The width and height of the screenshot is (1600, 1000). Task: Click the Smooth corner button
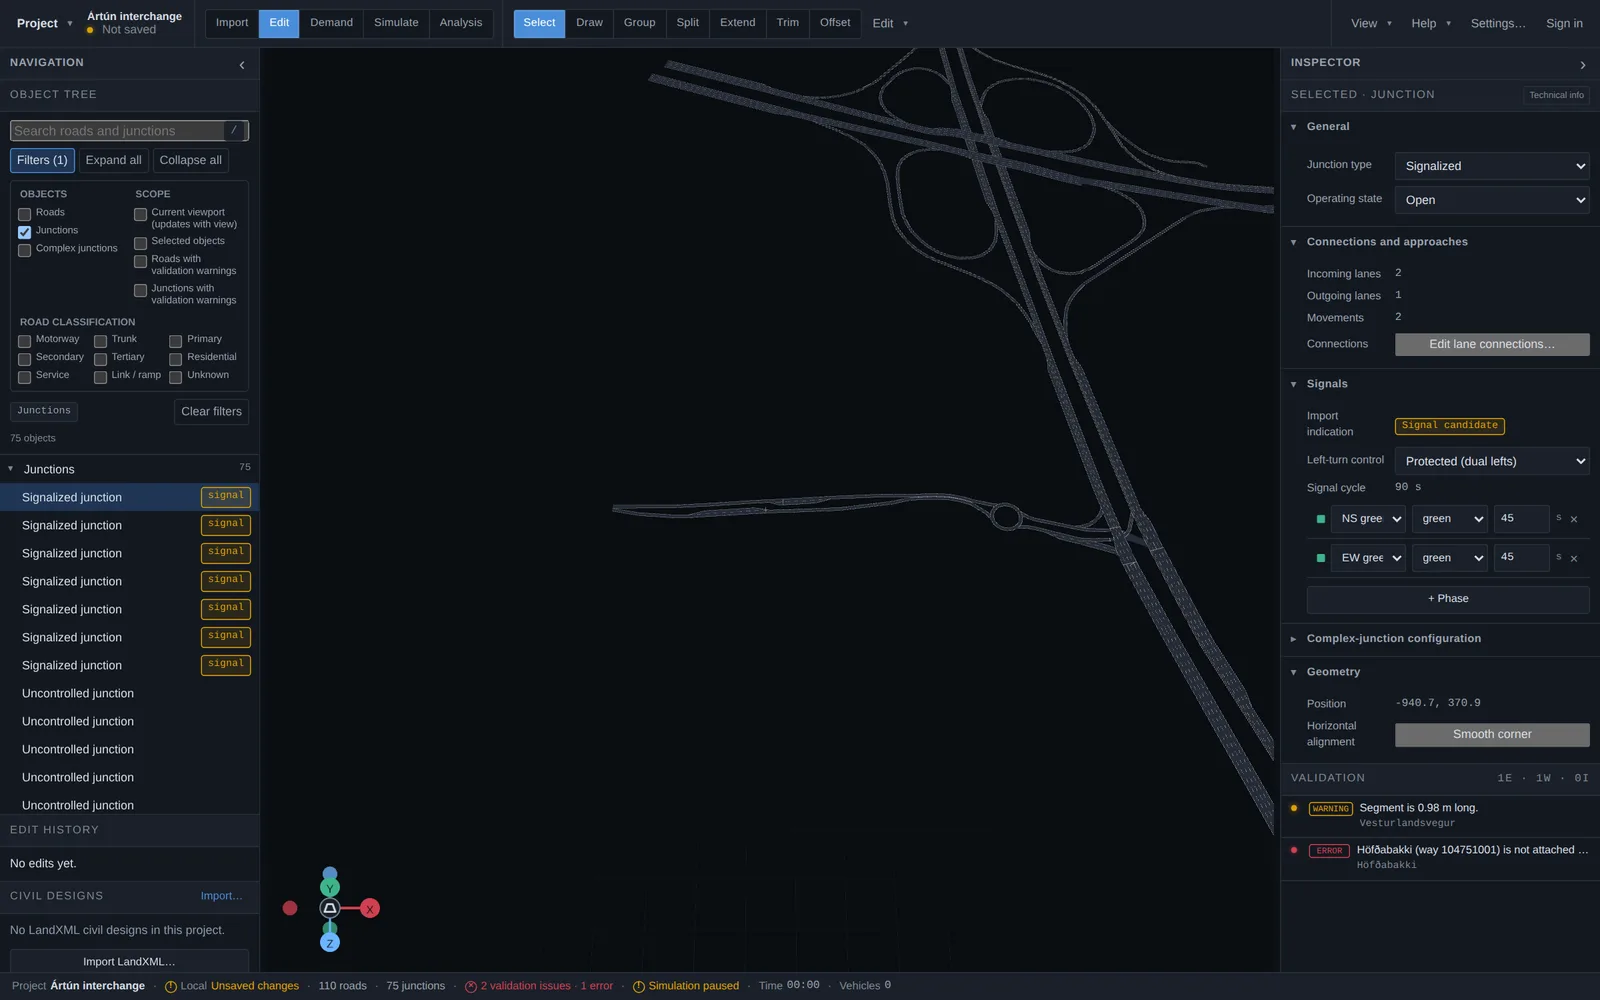(1492, 735)
